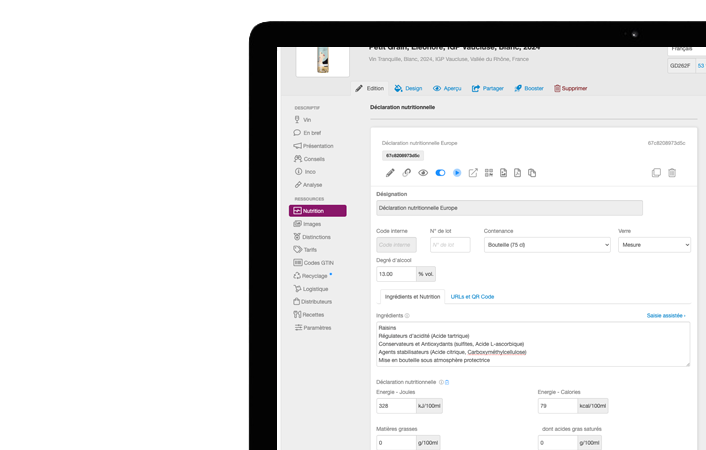Click the acides gras saturés field

(x=558, y=443)
